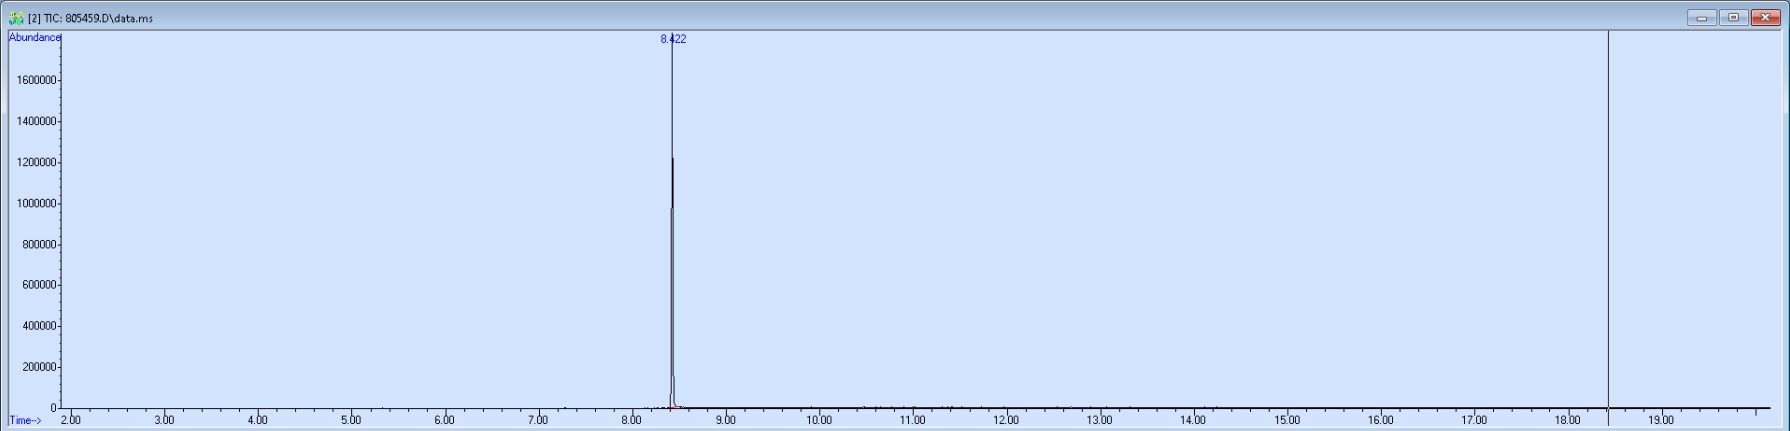Click the 14.00 time axis label
The image size is (1790, 431).
pyautogui.click(x=1193, y=420)
